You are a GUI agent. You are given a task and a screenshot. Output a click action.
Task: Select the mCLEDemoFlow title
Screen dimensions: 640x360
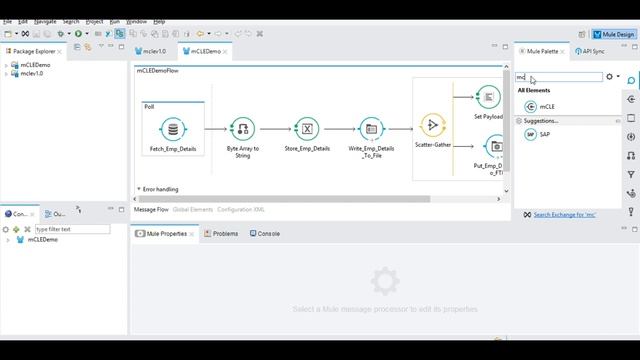click(x=158, y=71)
